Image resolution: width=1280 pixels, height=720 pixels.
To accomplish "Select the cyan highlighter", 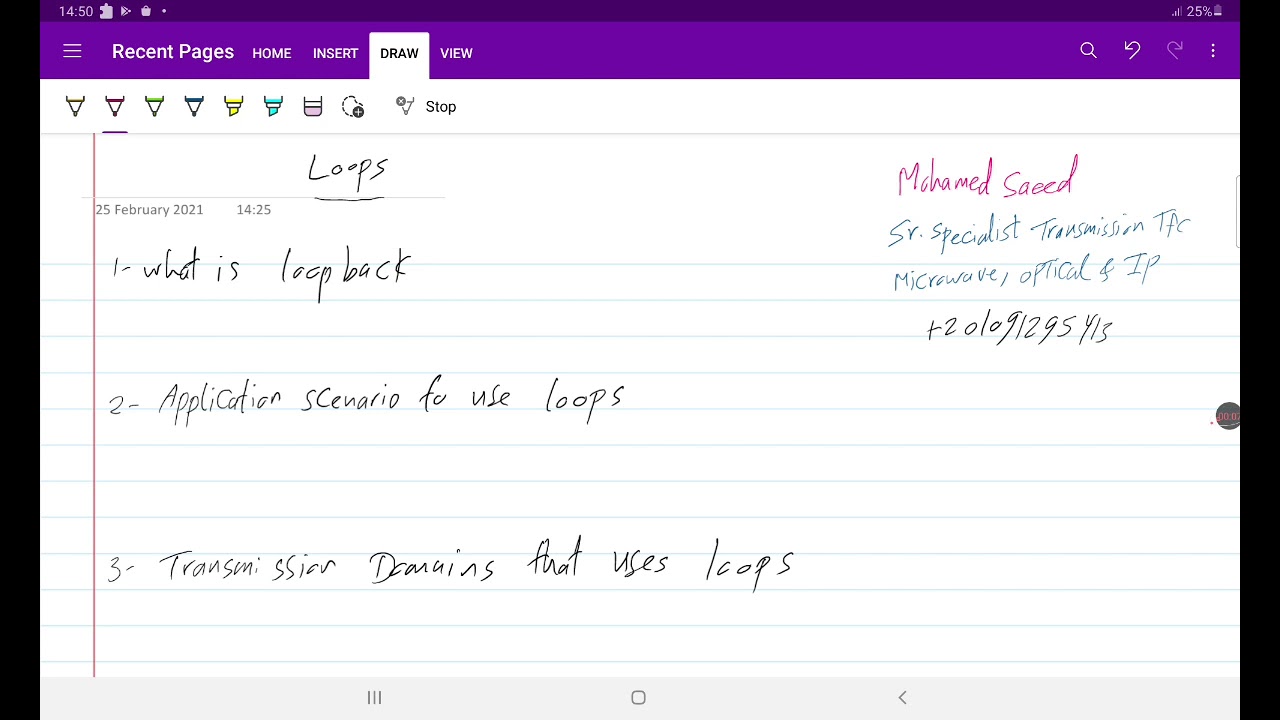I will point(273,106).
